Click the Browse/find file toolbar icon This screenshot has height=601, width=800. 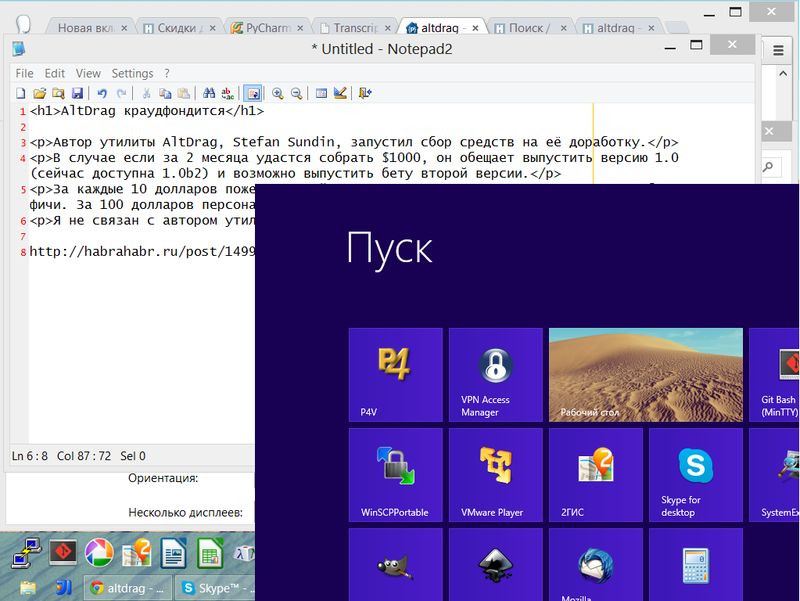pyautogui.click(x=58, y=93)
